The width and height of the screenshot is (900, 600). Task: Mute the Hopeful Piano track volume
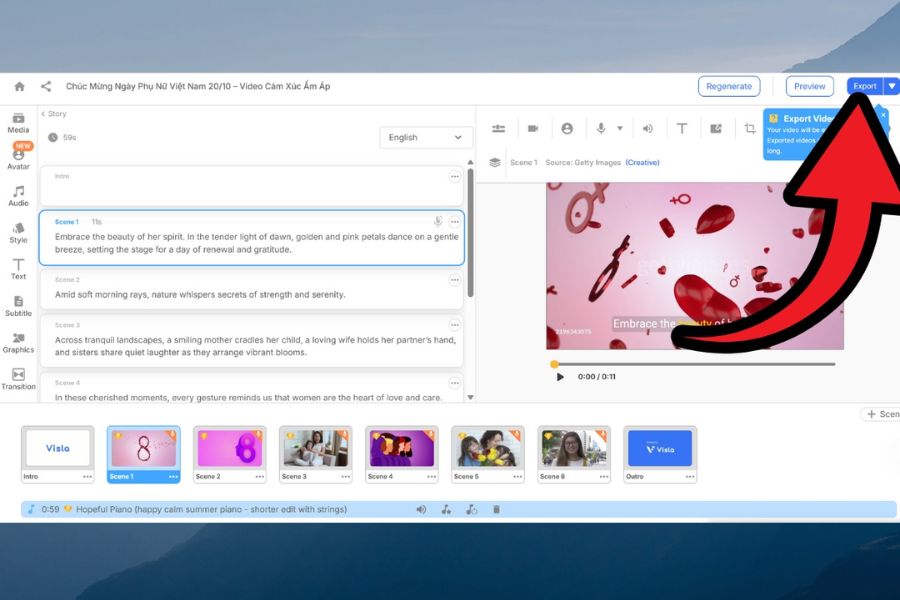coord(421,510)
